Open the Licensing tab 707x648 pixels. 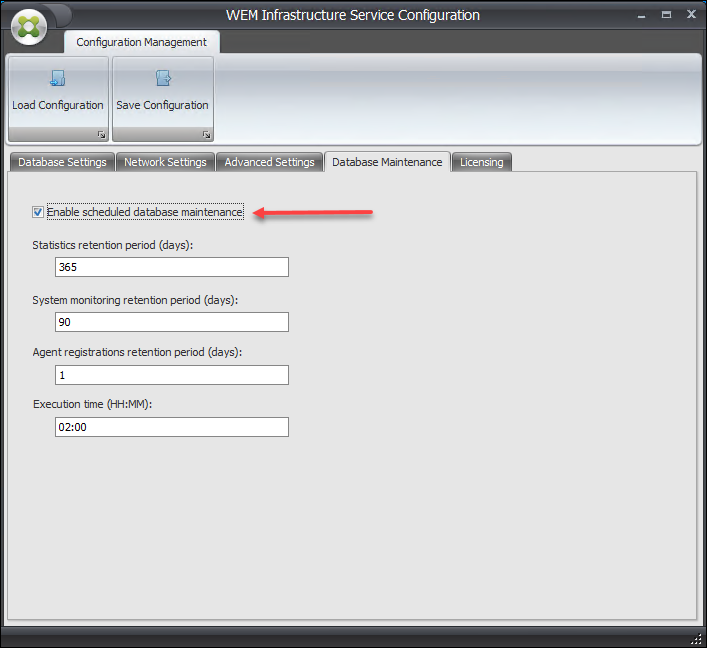(482, 162)
